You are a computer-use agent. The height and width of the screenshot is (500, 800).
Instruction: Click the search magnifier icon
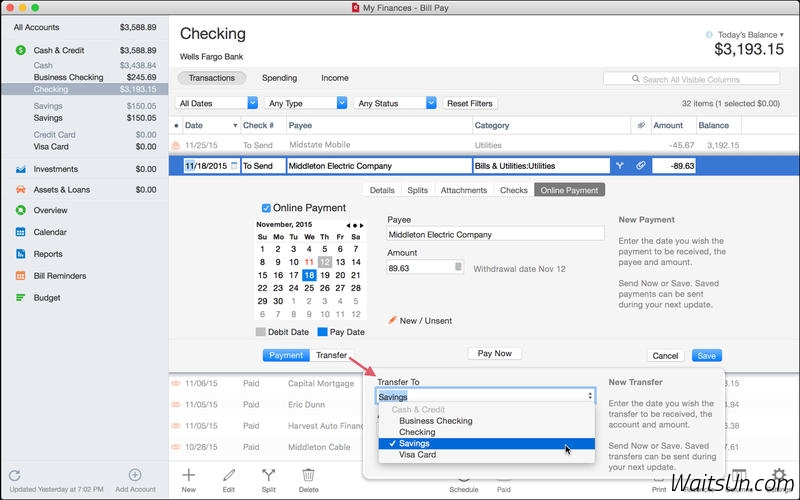click(635, 79)
